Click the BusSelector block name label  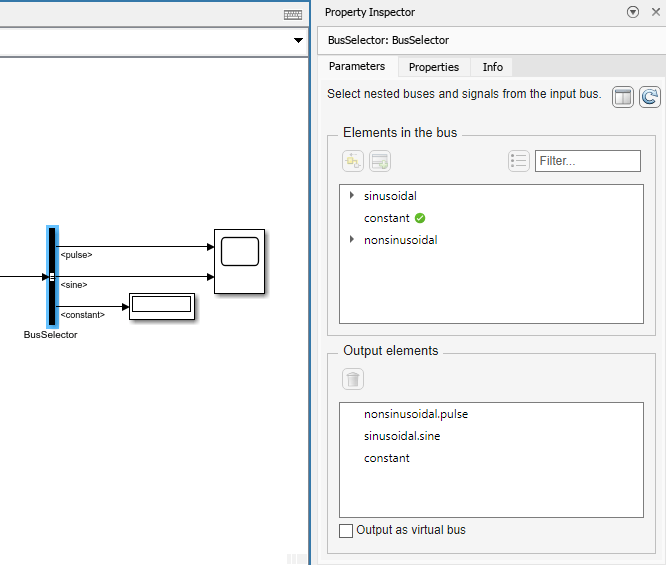[x=51, y=335]
